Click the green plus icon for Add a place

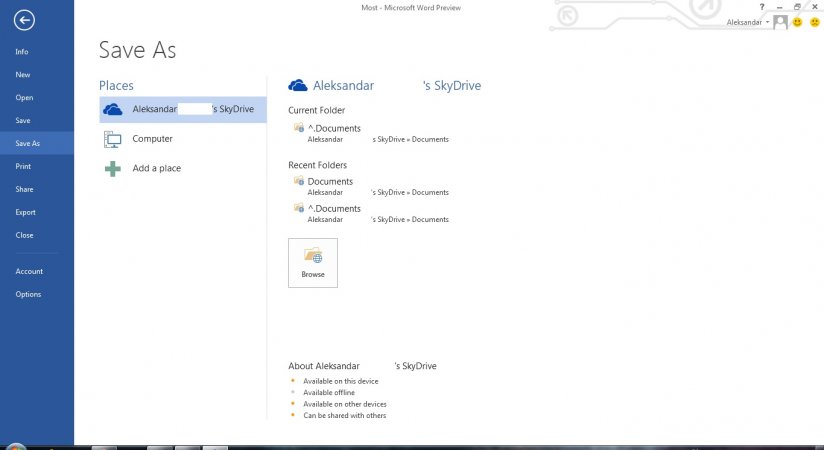(112, 169)
